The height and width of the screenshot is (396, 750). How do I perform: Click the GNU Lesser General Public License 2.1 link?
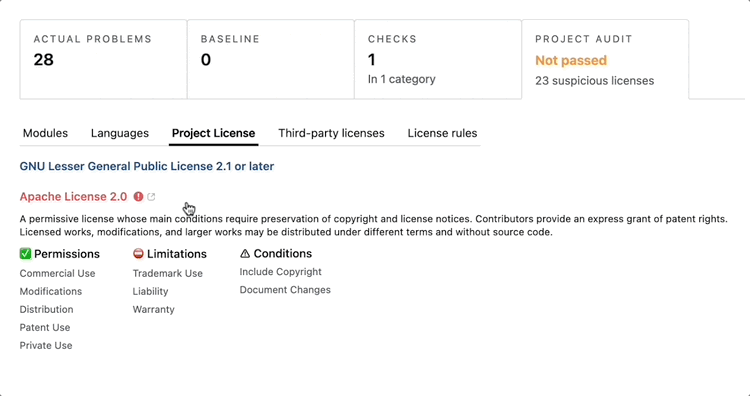tap(147, 166)
